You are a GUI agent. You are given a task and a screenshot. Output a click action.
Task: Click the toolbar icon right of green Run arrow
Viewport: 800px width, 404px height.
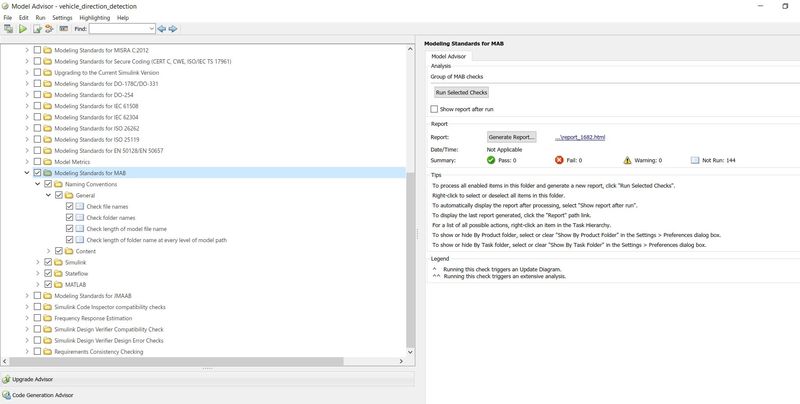[37, 29]
